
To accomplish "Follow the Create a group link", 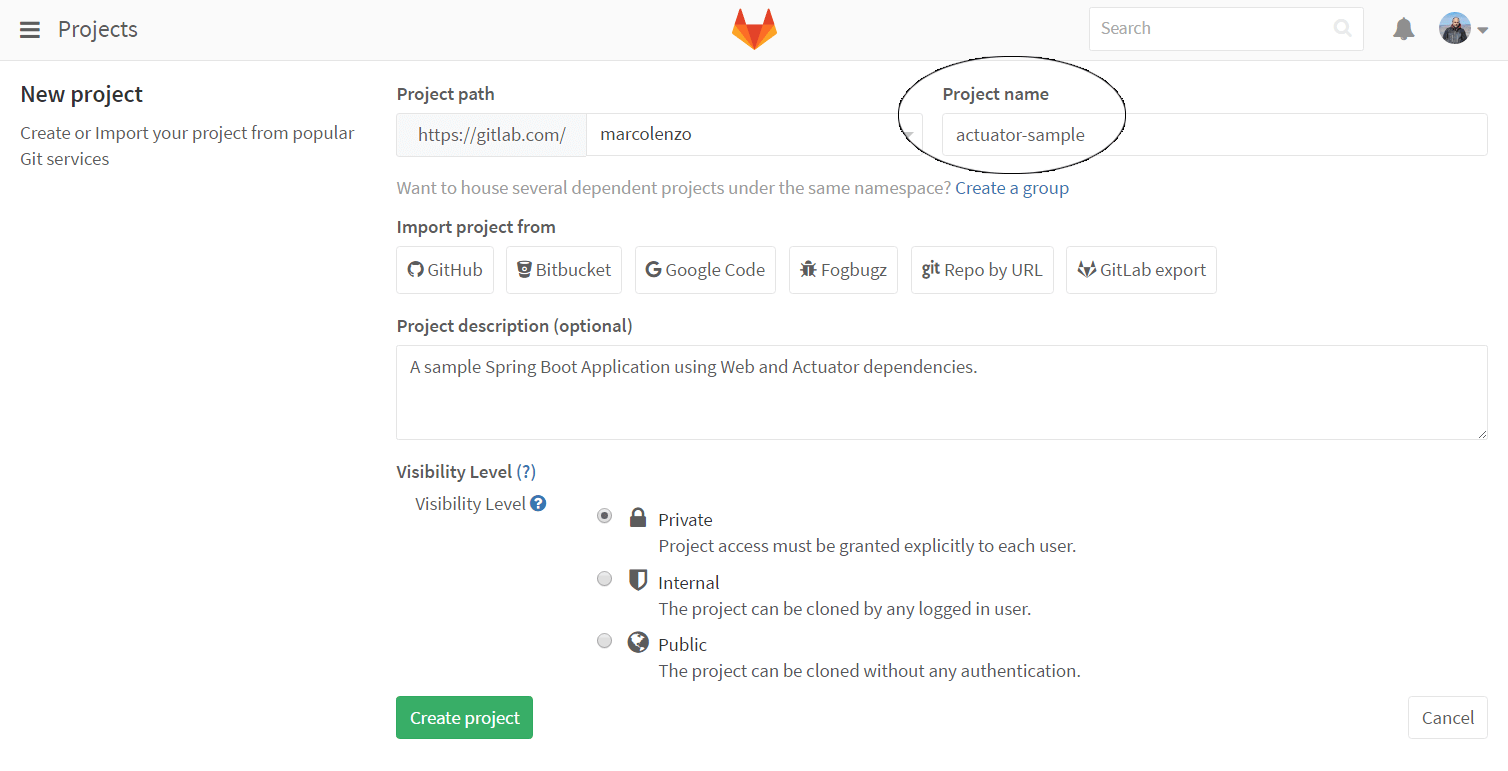I will [x=1012, y=188].
